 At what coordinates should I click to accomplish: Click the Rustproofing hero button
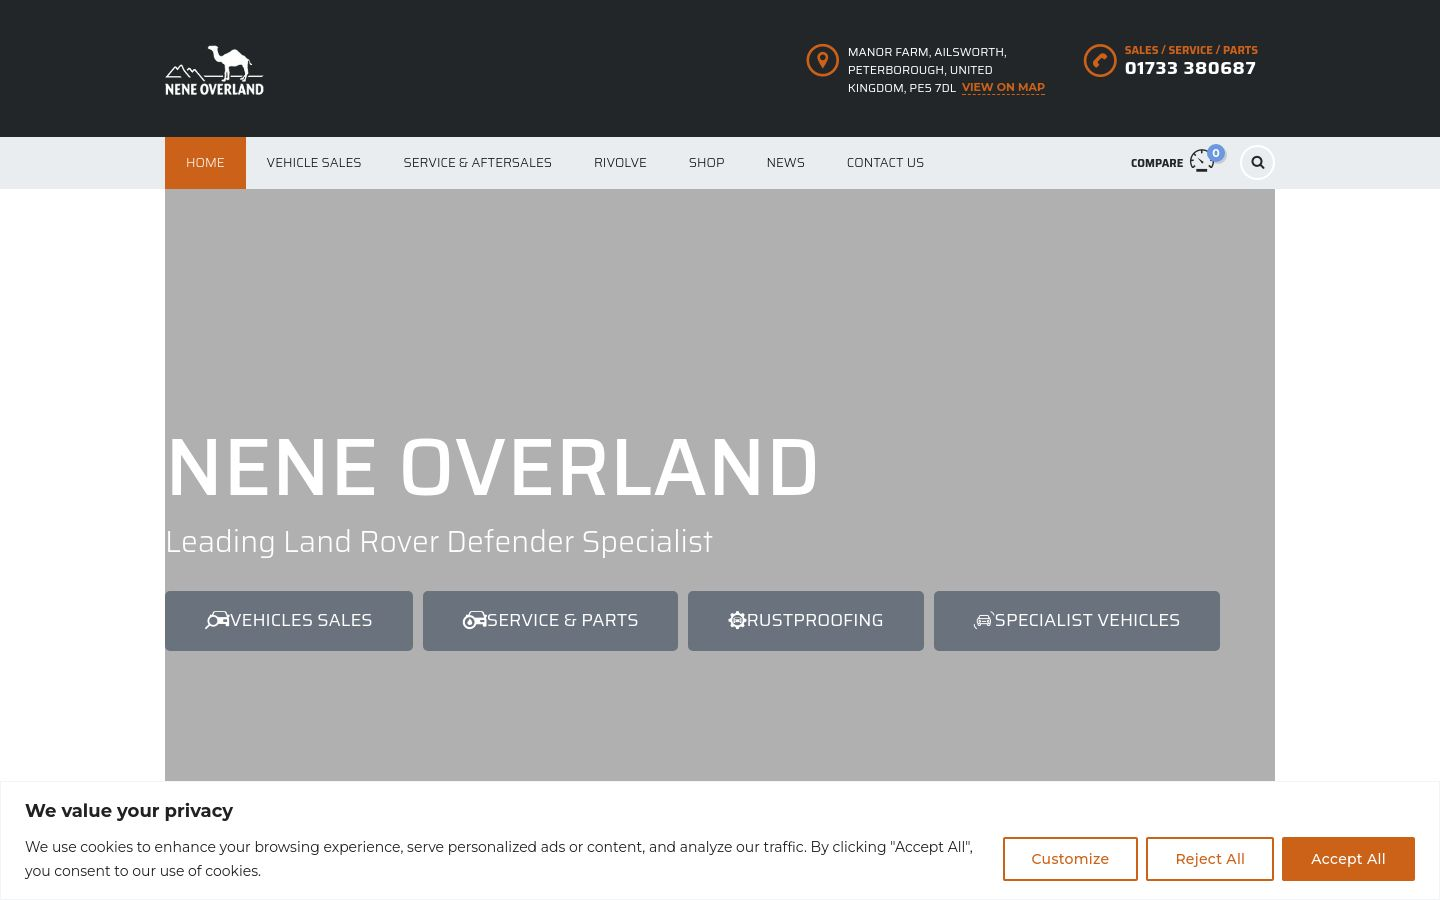(x=806, y=621)
